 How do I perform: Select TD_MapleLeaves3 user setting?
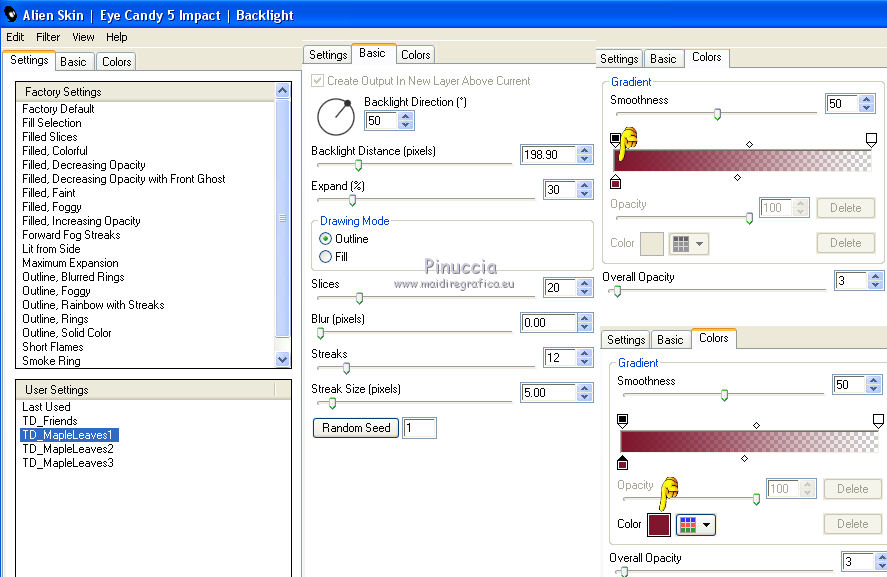pyautogui.click(x=68, y=463)
